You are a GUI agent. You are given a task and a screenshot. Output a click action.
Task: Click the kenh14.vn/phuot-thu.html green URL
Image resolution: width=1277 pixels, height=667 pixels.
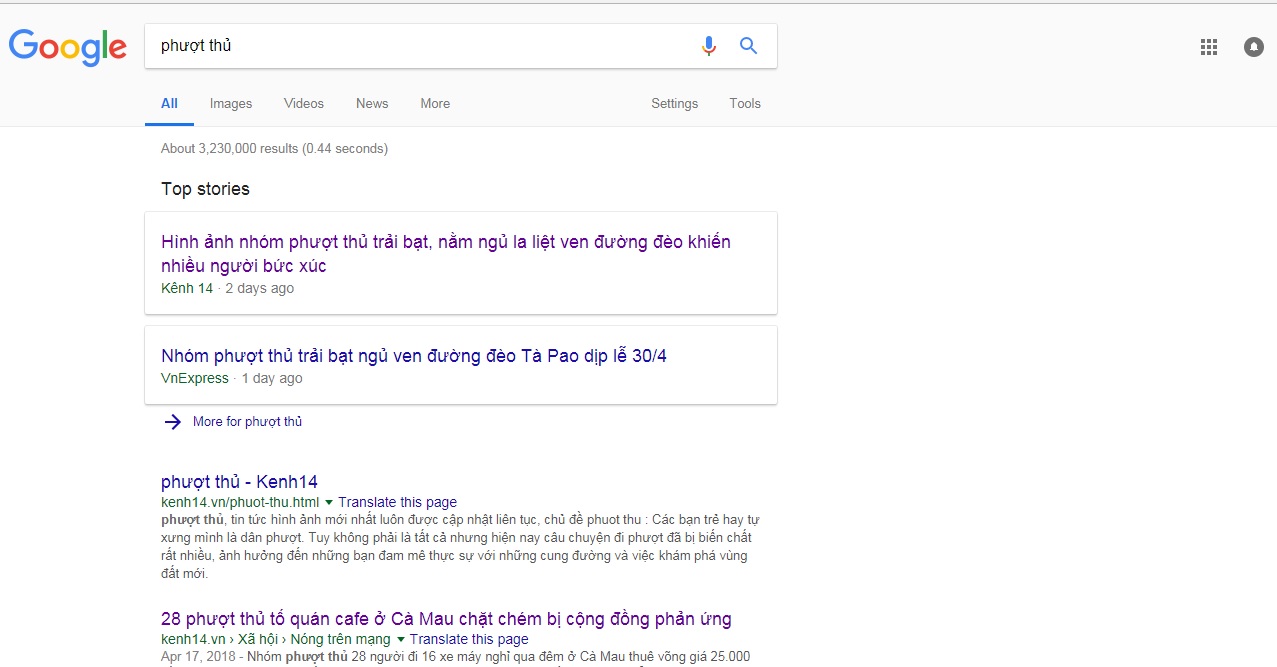click(240, 502)
